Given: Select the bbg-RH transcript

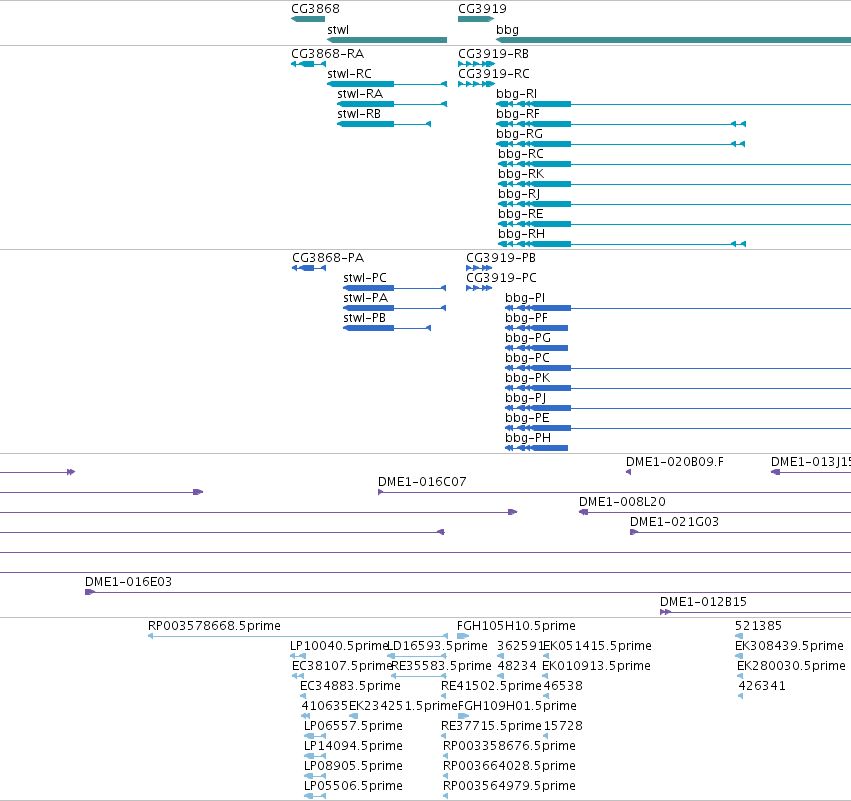Looking at the screenshot, I should 622,244.
